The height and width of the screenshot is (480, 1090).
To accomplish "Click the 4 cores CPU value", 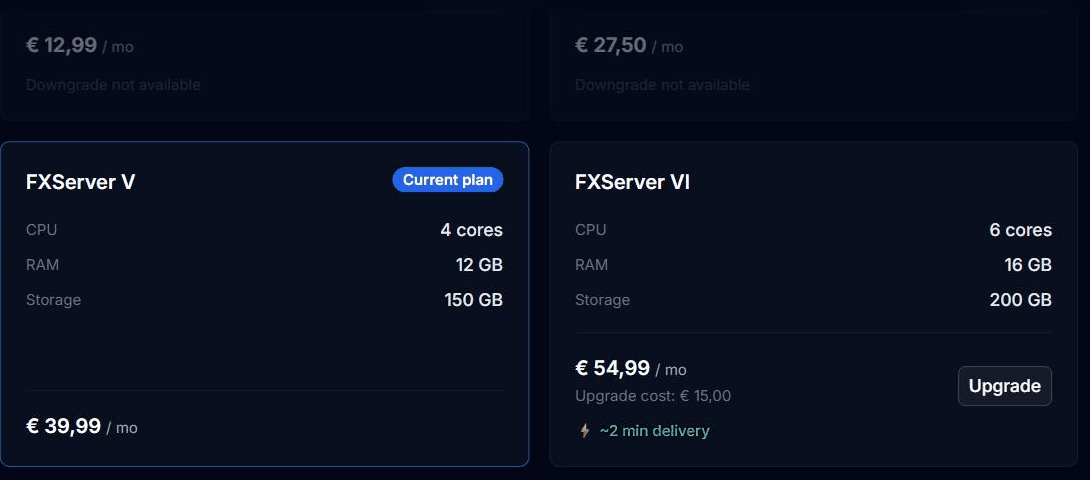I will [471, 230].
